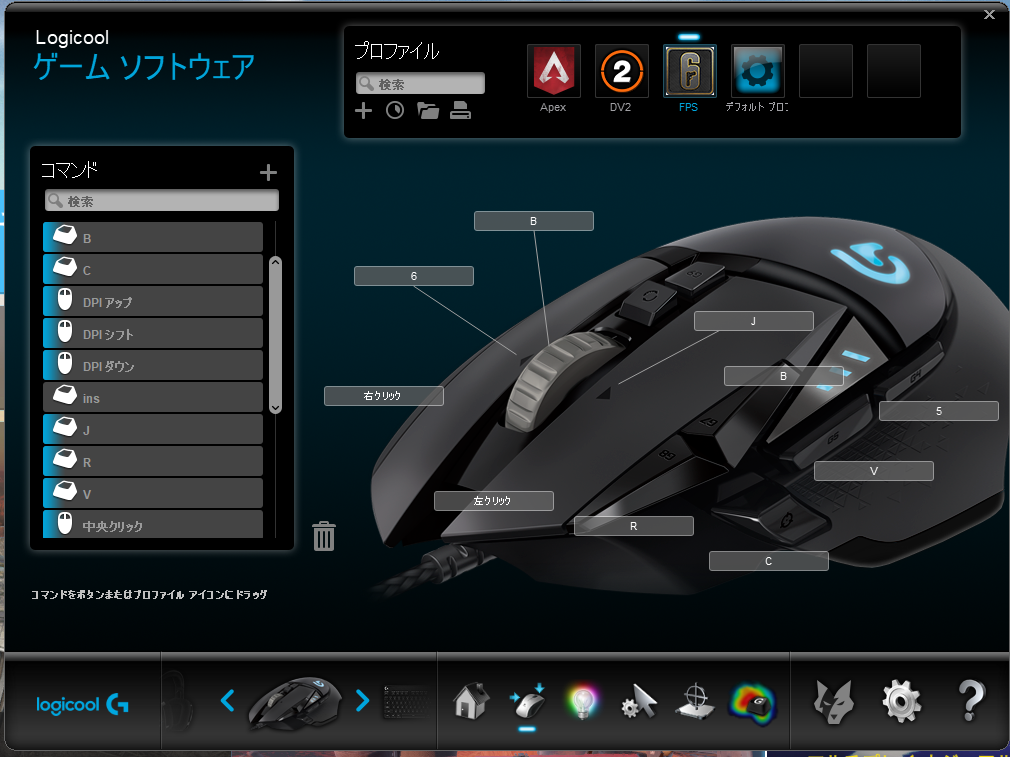Screen dimensions: 1010x757
Task: Select first empty profile slot
Action: (826, 71)
